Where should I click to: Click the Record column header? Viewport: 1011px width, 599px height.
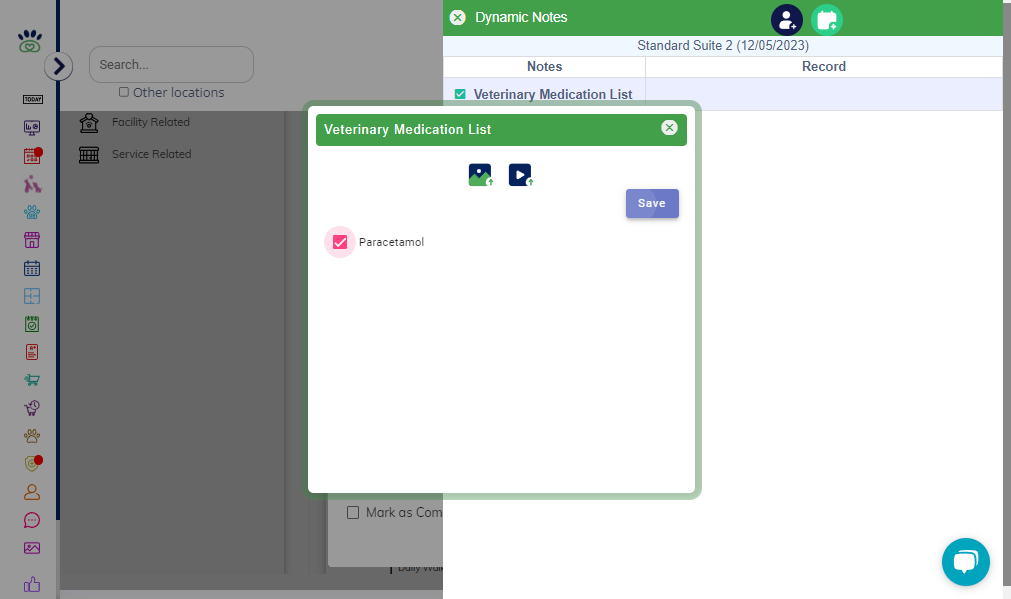(x=823, y=66)
